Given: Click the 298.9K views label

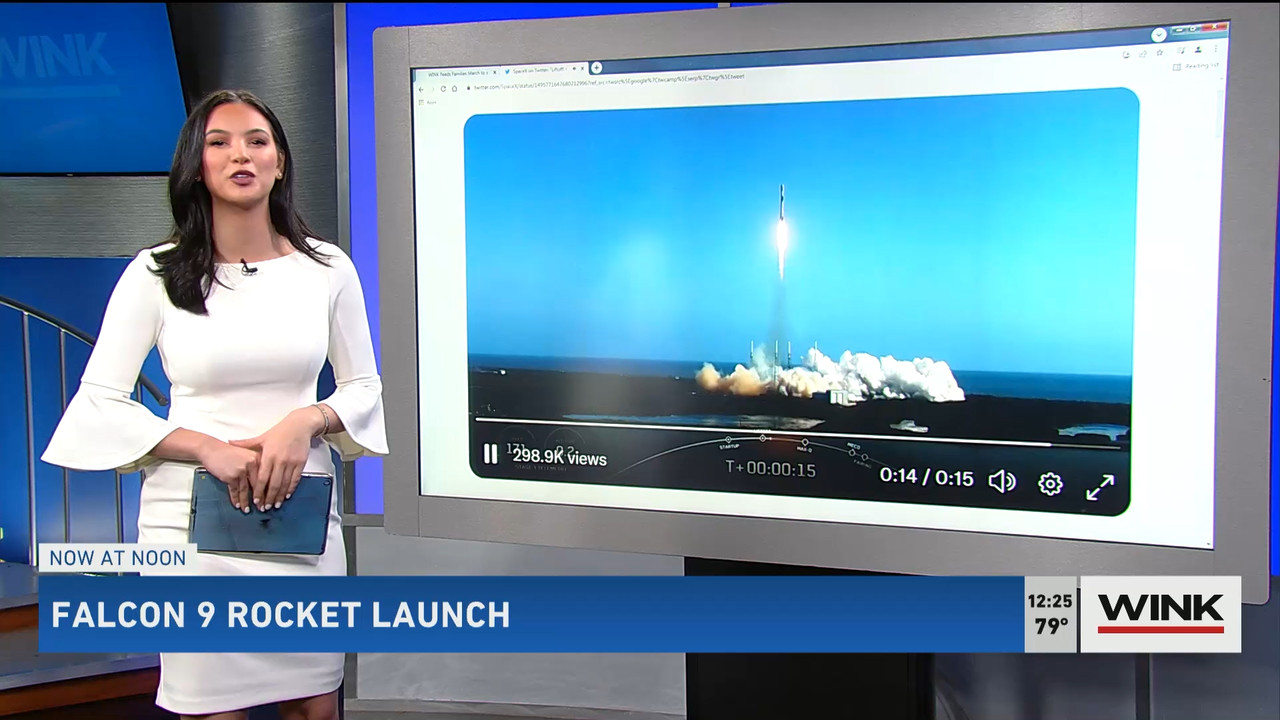Looking at the screenshot, I should point(559,457).
